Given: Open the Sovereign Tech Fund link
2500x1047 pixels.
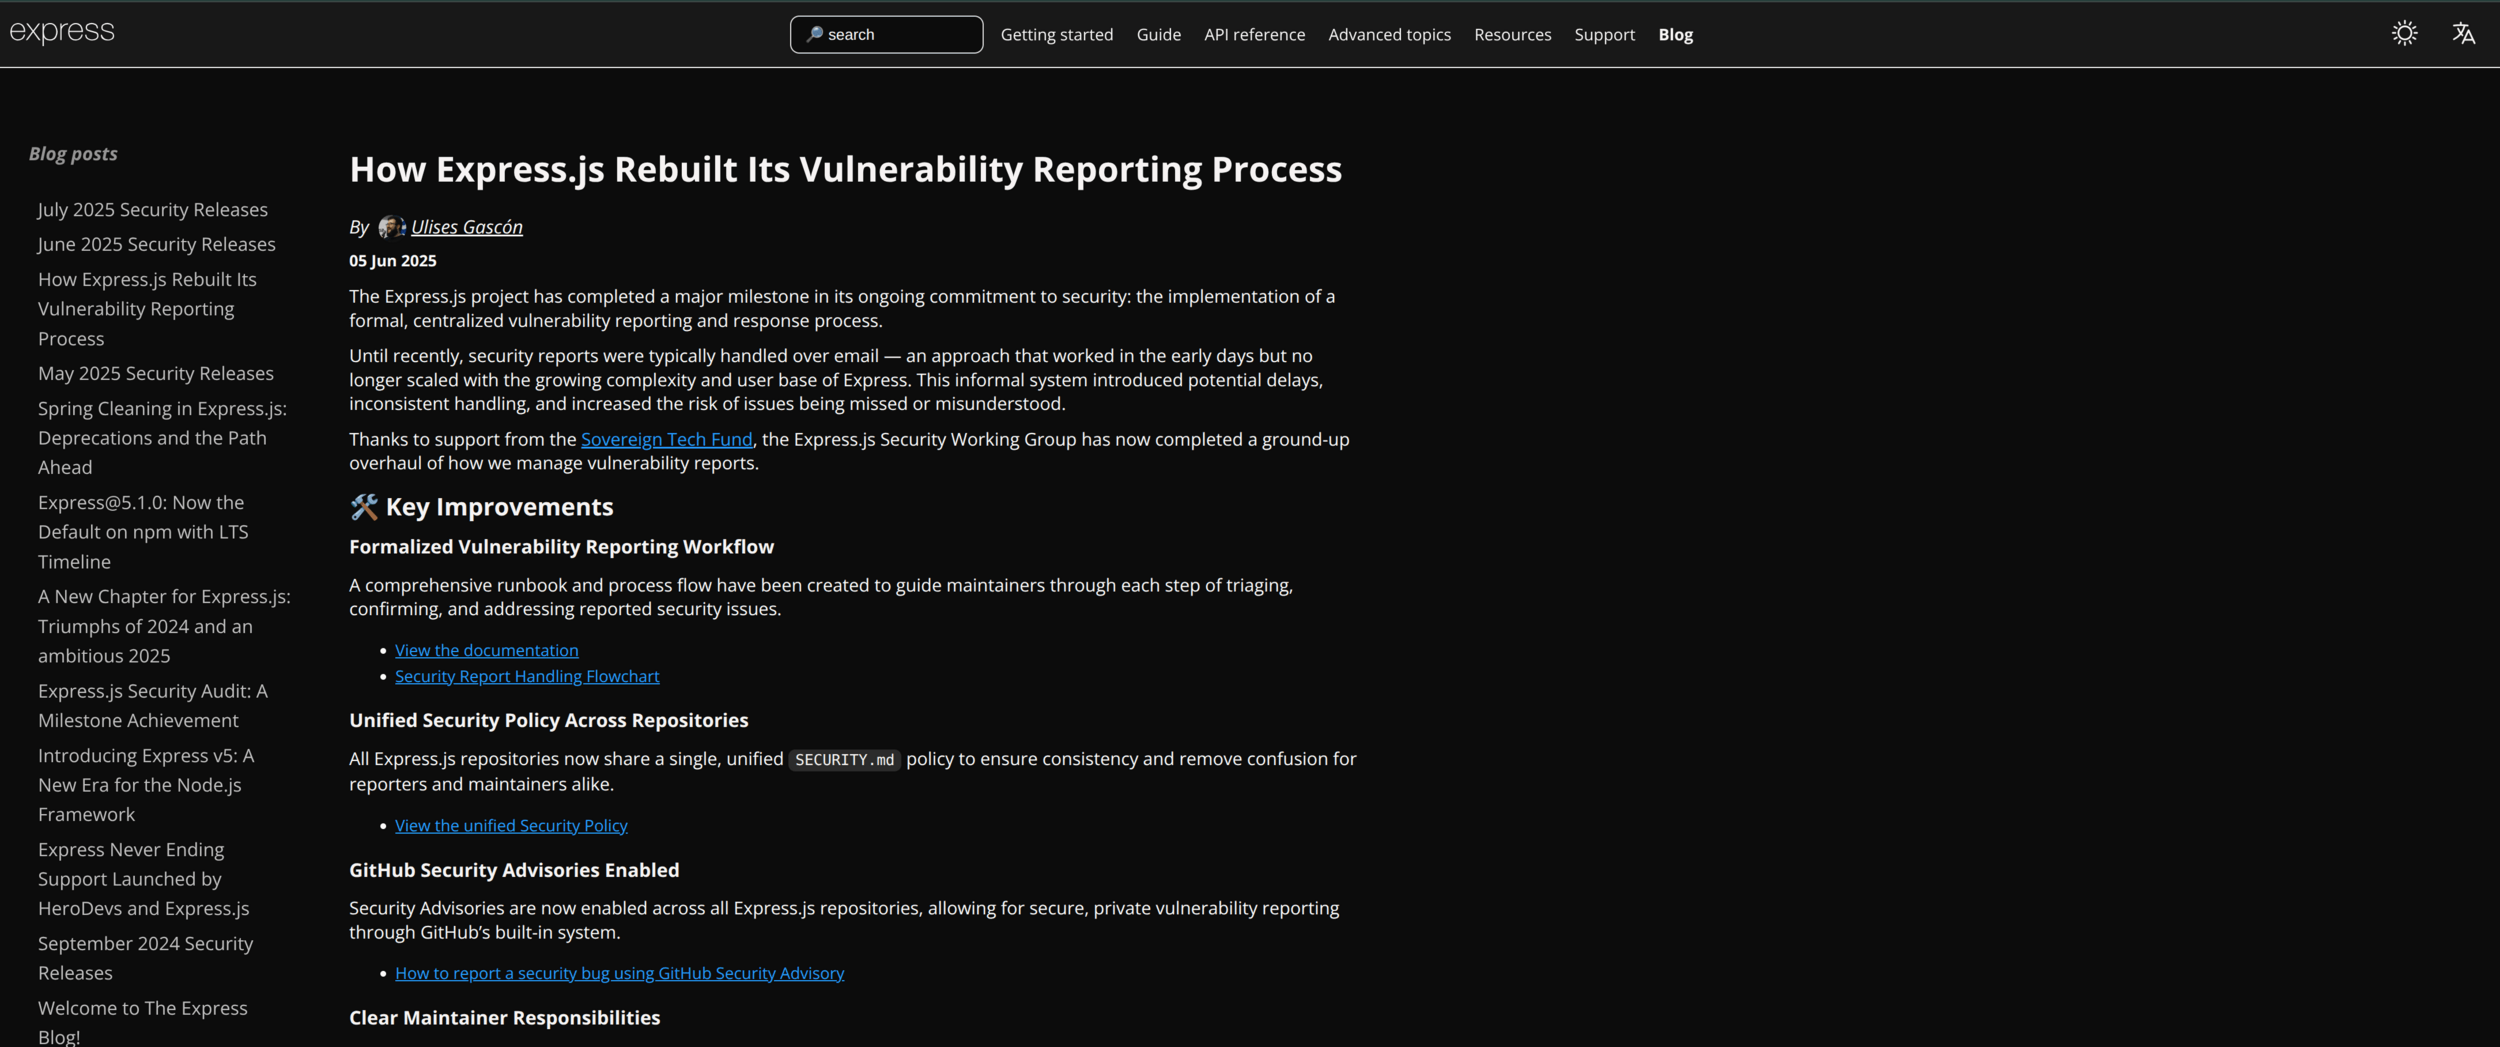Looking at the screenshot, I should pos(666,439).
